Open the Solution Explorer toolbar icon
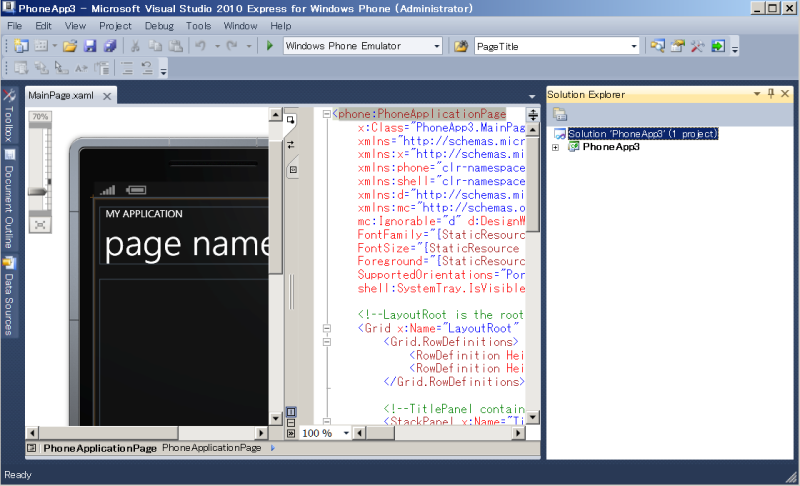 (x=657, y=46)
